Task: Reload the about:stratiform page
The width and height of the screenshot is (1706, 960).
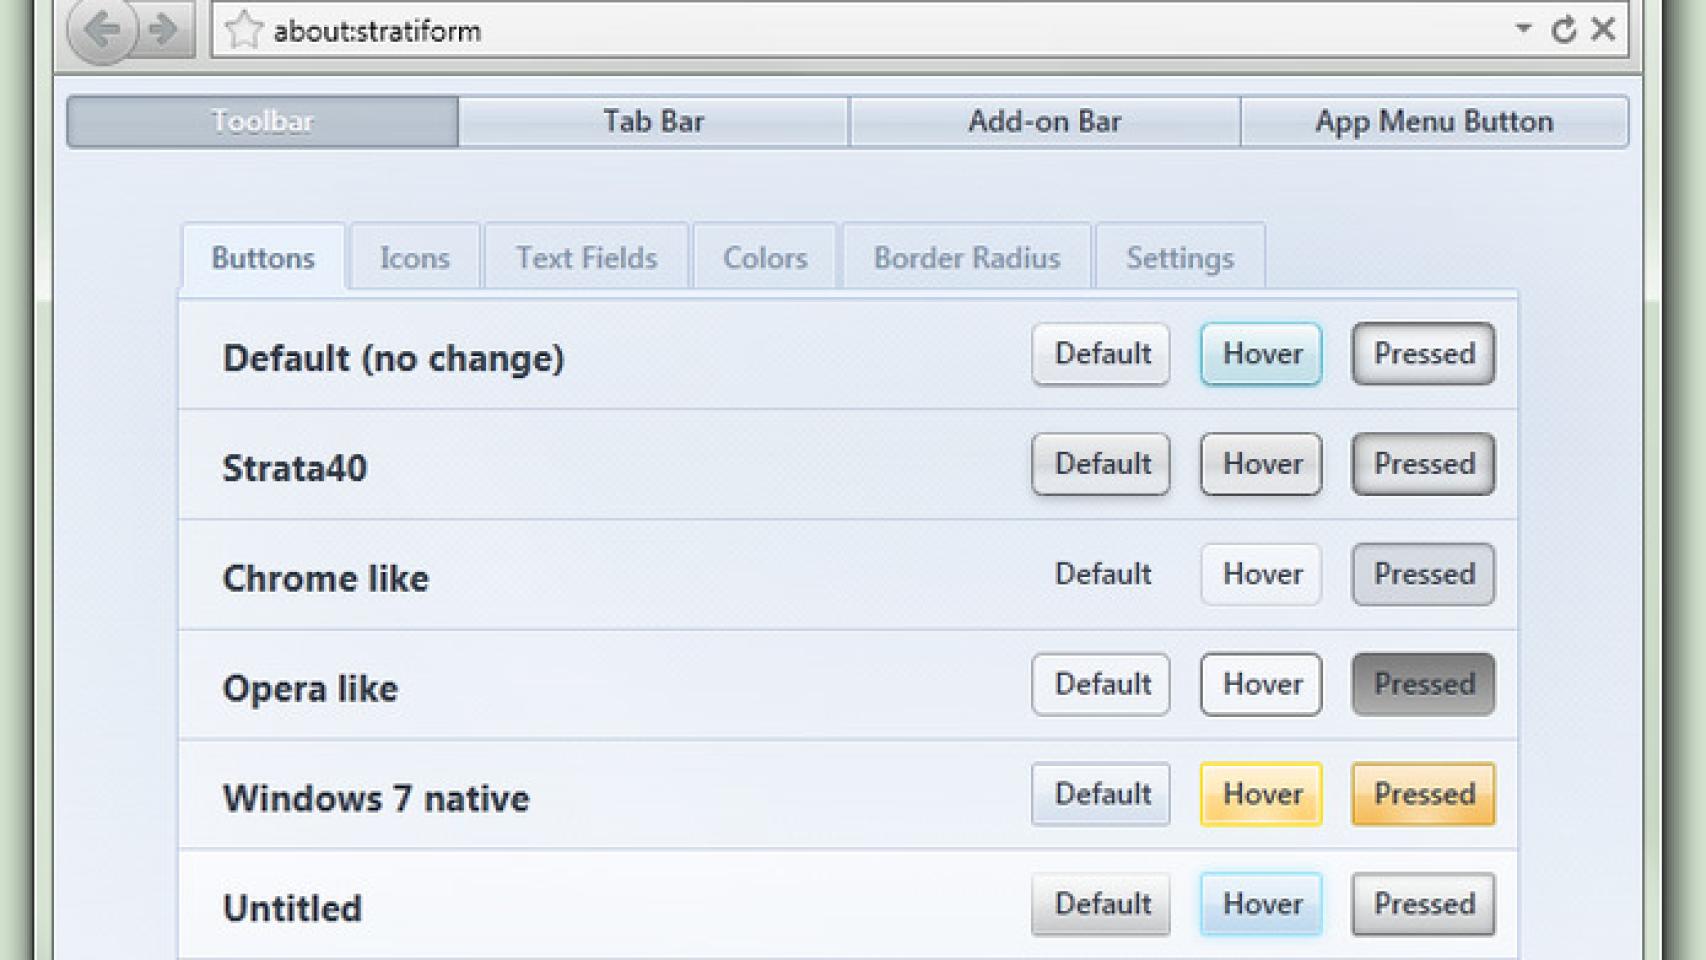Action: (x=1563, y=30)
